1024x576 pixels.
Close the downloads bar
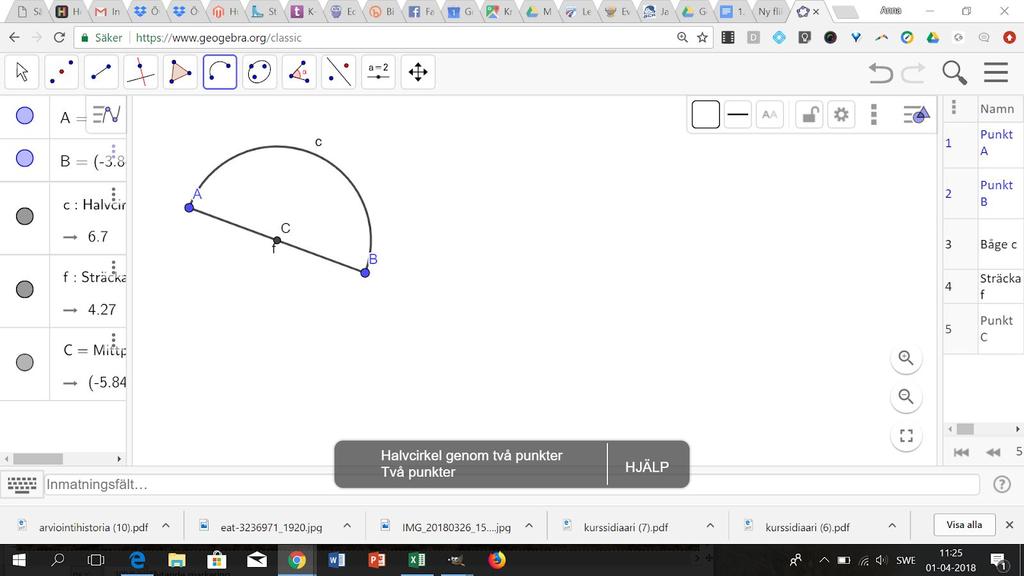(x=1010, y=525)
